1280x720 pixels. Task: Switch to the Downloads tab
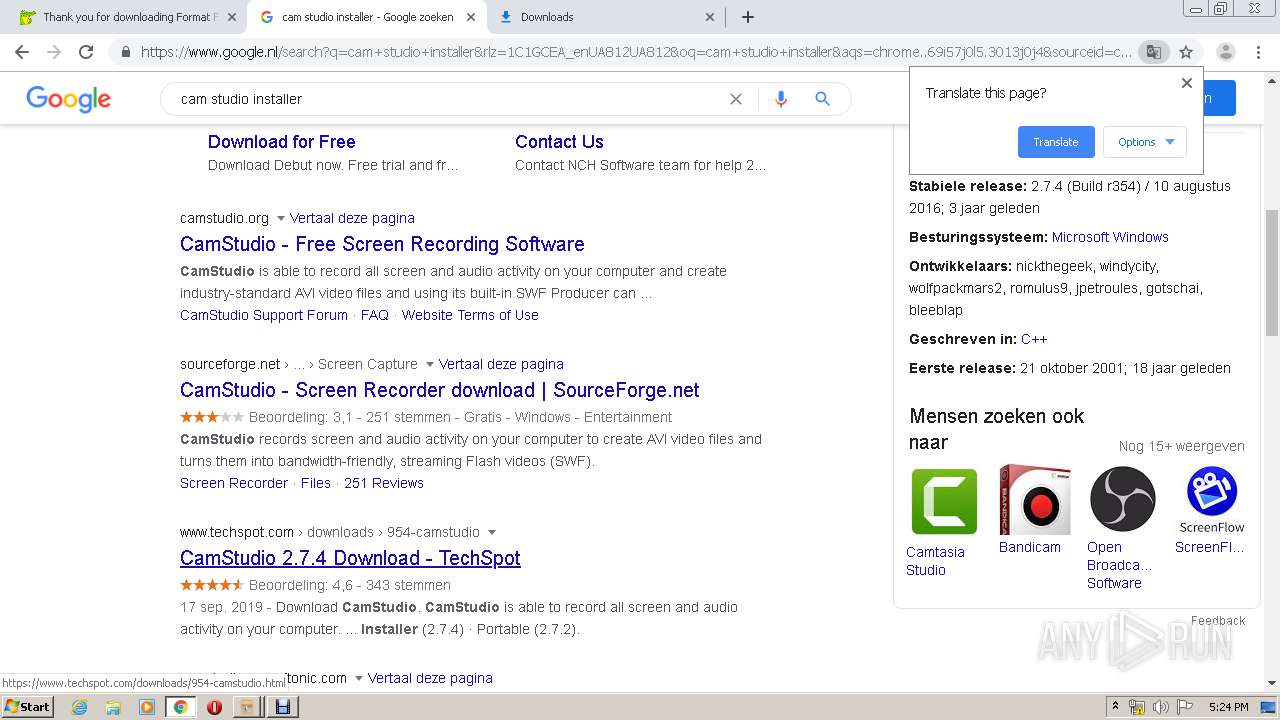pyautogui.click(x=547, y=17)
